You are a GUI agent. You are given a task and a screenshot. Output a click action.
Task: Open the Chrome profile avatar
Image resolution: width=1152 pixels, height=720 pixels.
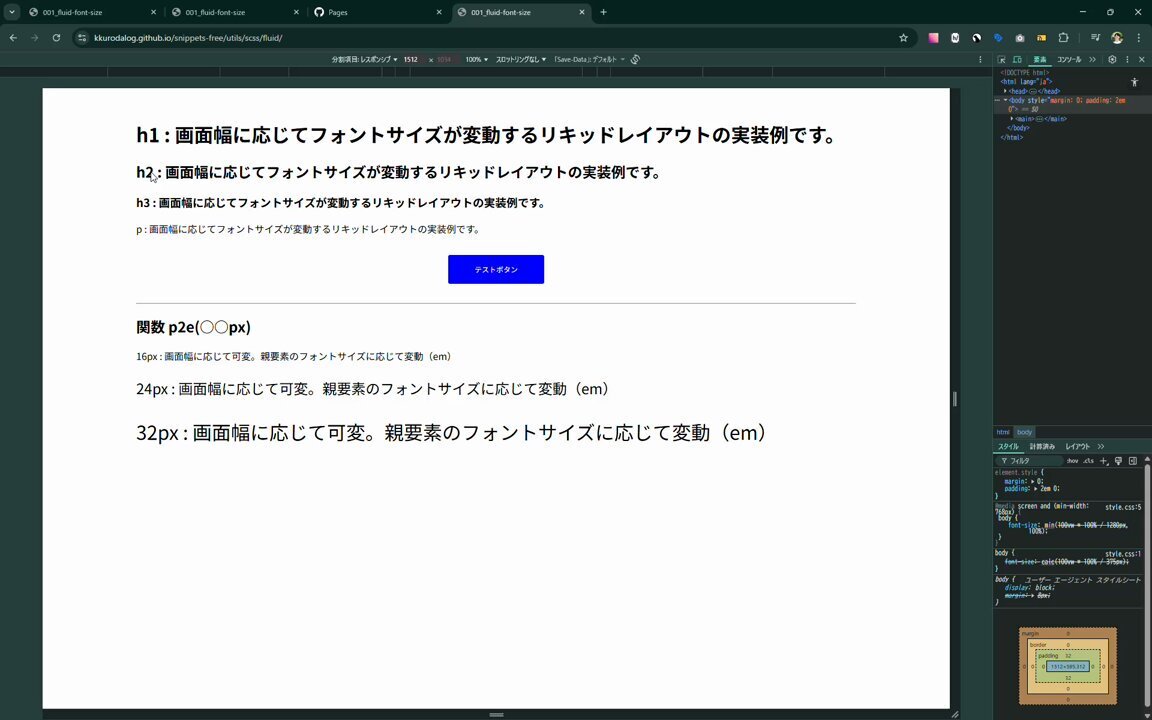pyautogui.click(x=1117, y=37)
